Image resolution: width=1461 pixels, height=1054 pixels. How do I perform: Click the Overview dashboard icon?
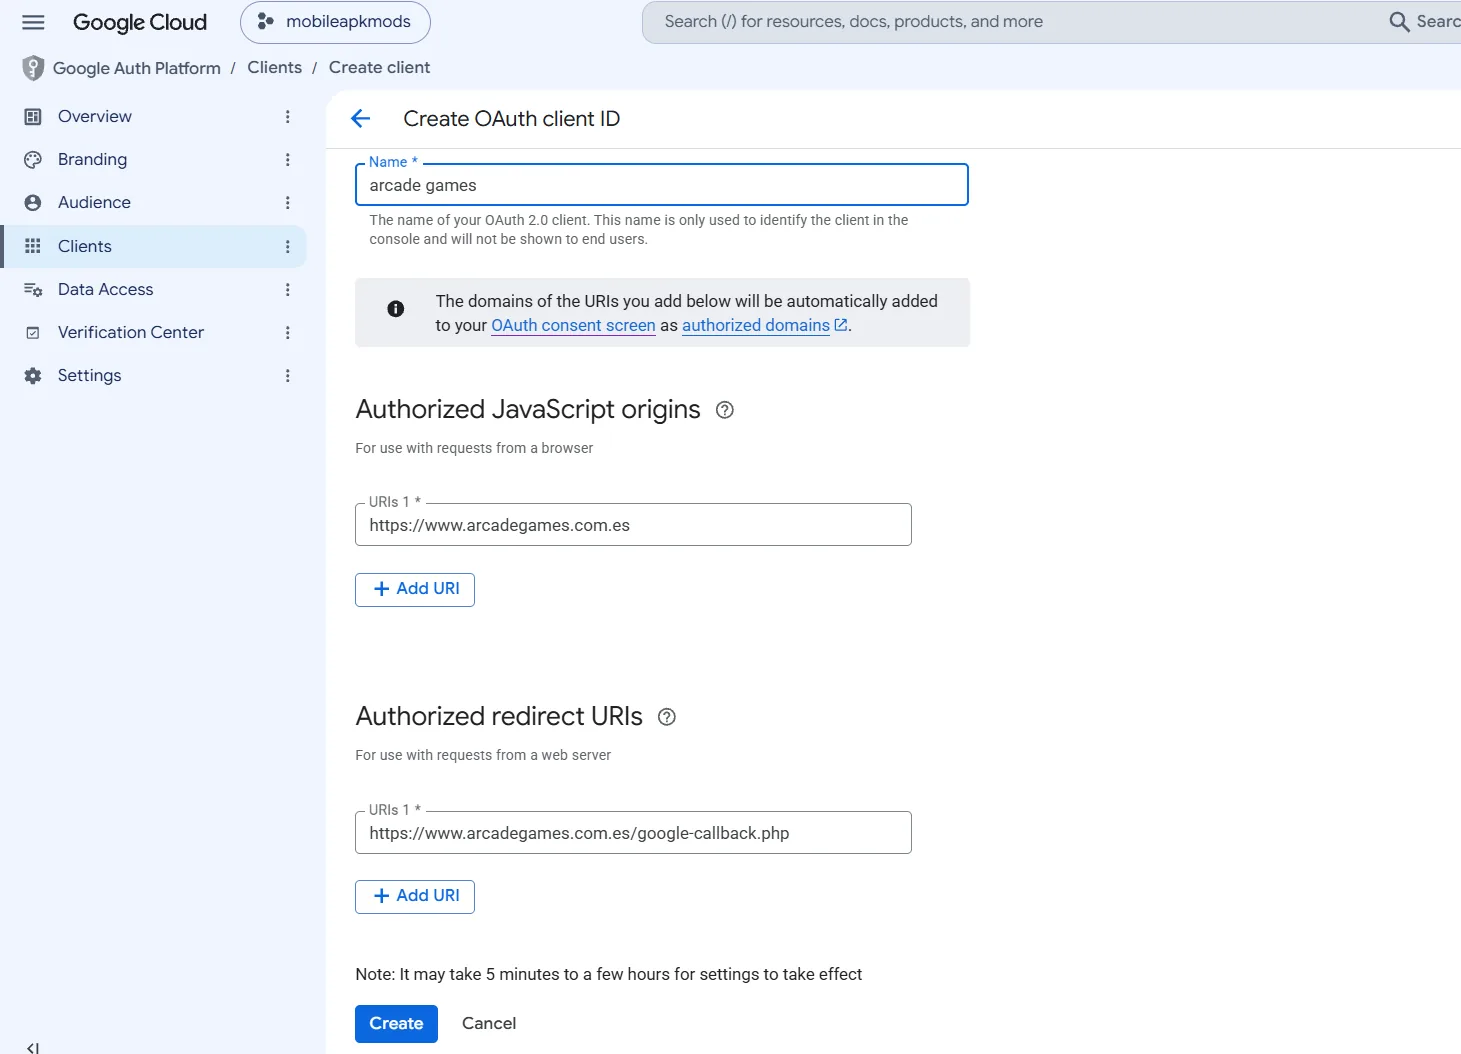tap(33, 116)
